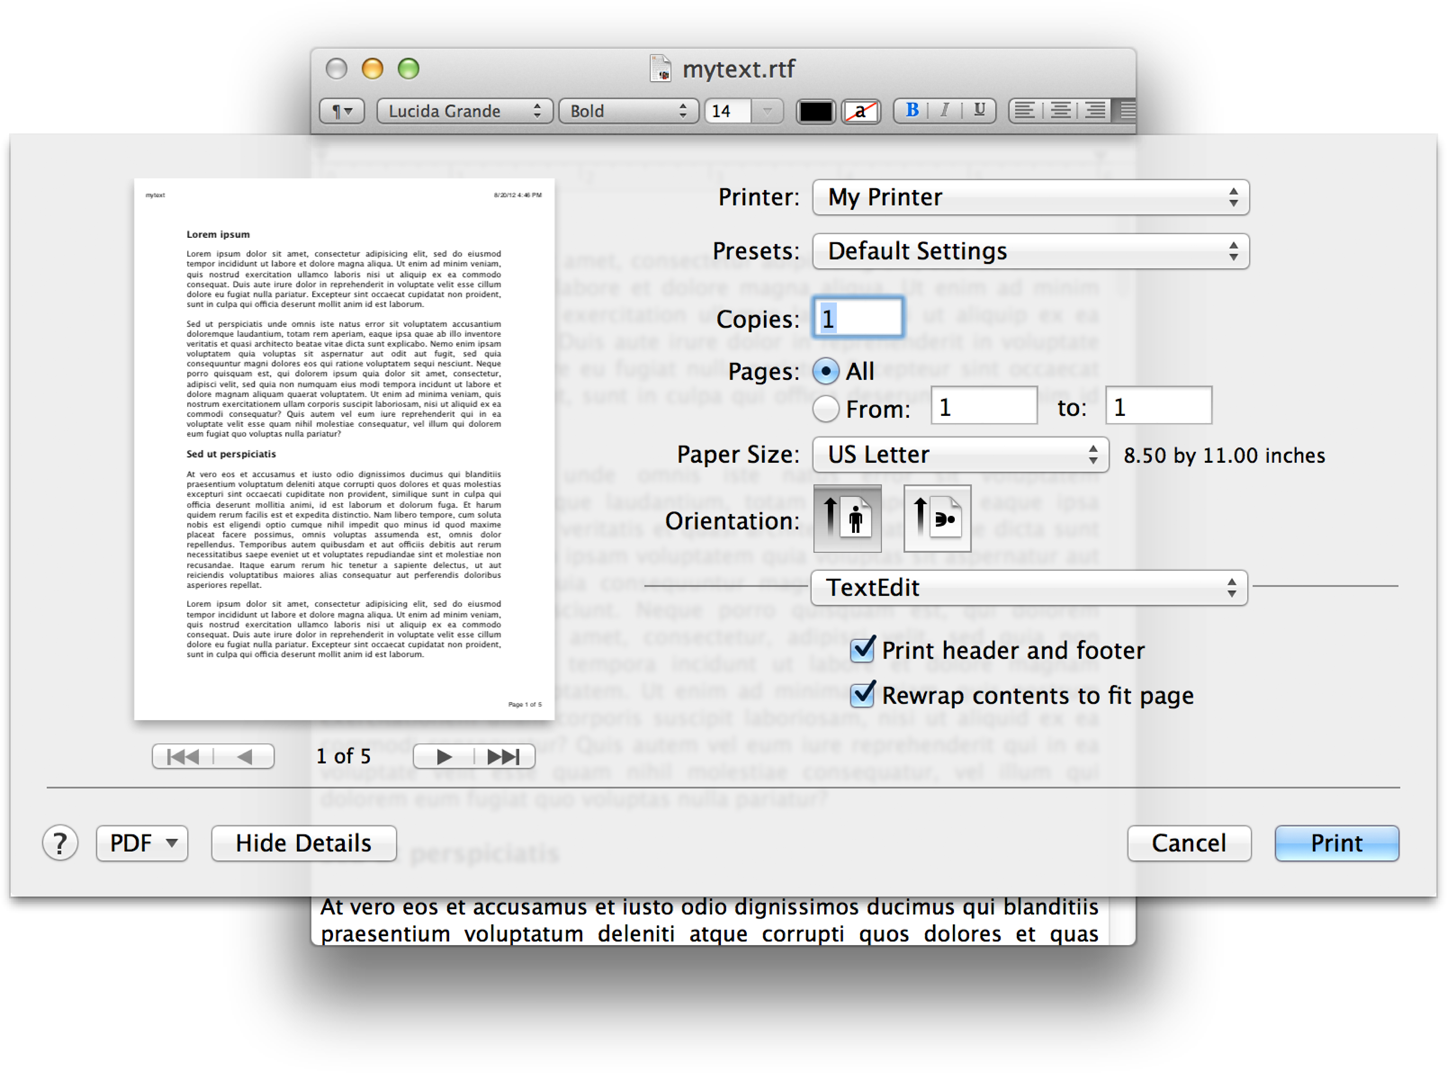Go to previous preview page
This screenshot has width=1447, height=1073.
245,757
